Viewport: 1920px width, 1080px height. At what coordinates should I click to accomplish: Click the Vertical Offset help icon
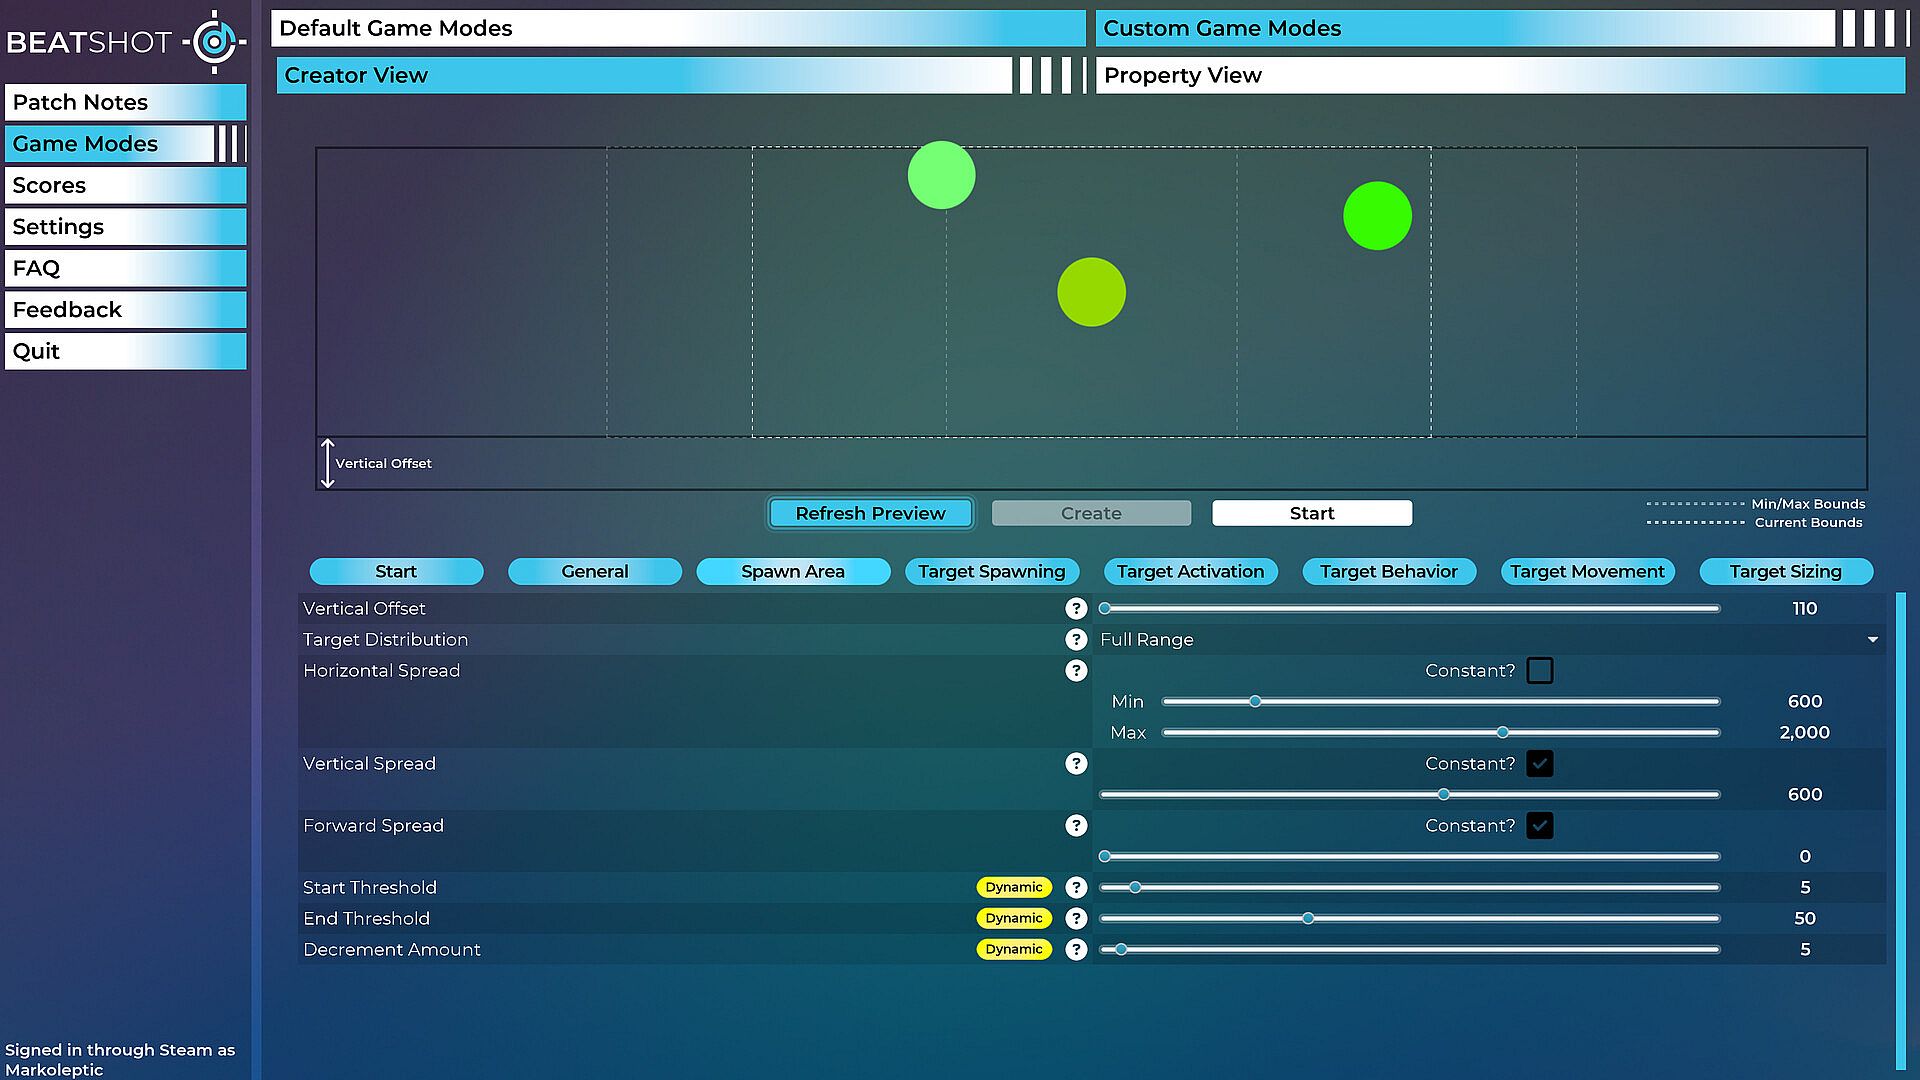point(1076,608)
